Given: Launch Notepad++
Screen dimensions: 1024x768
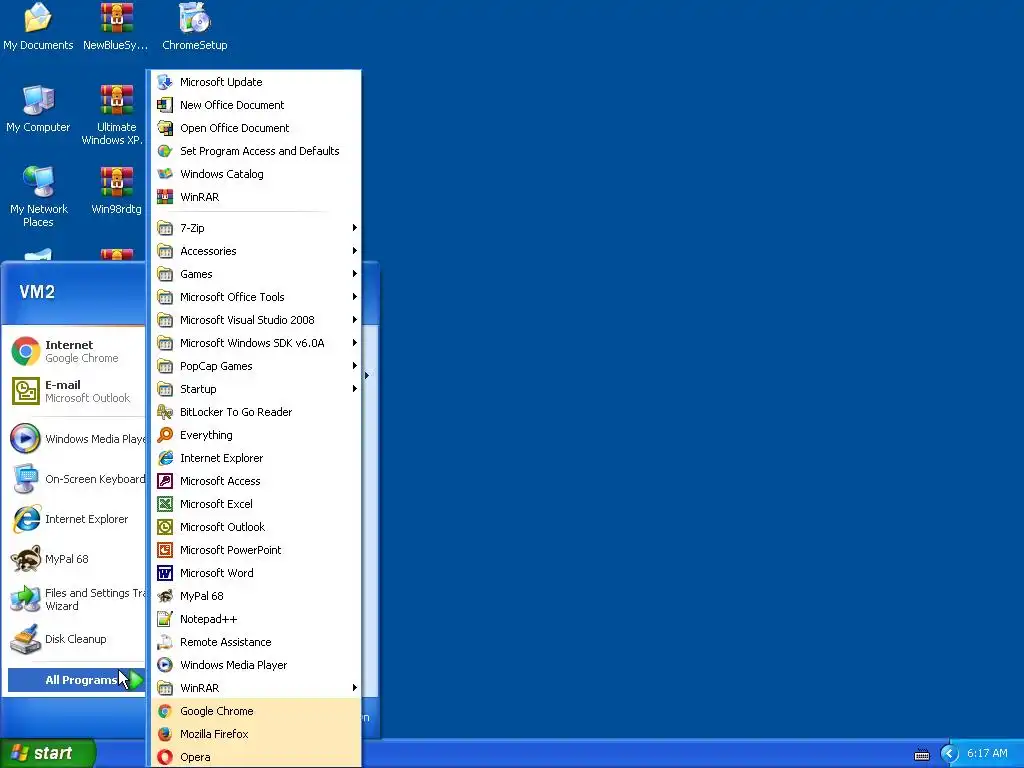Looking at the screenshot, I should coord(255,619).
